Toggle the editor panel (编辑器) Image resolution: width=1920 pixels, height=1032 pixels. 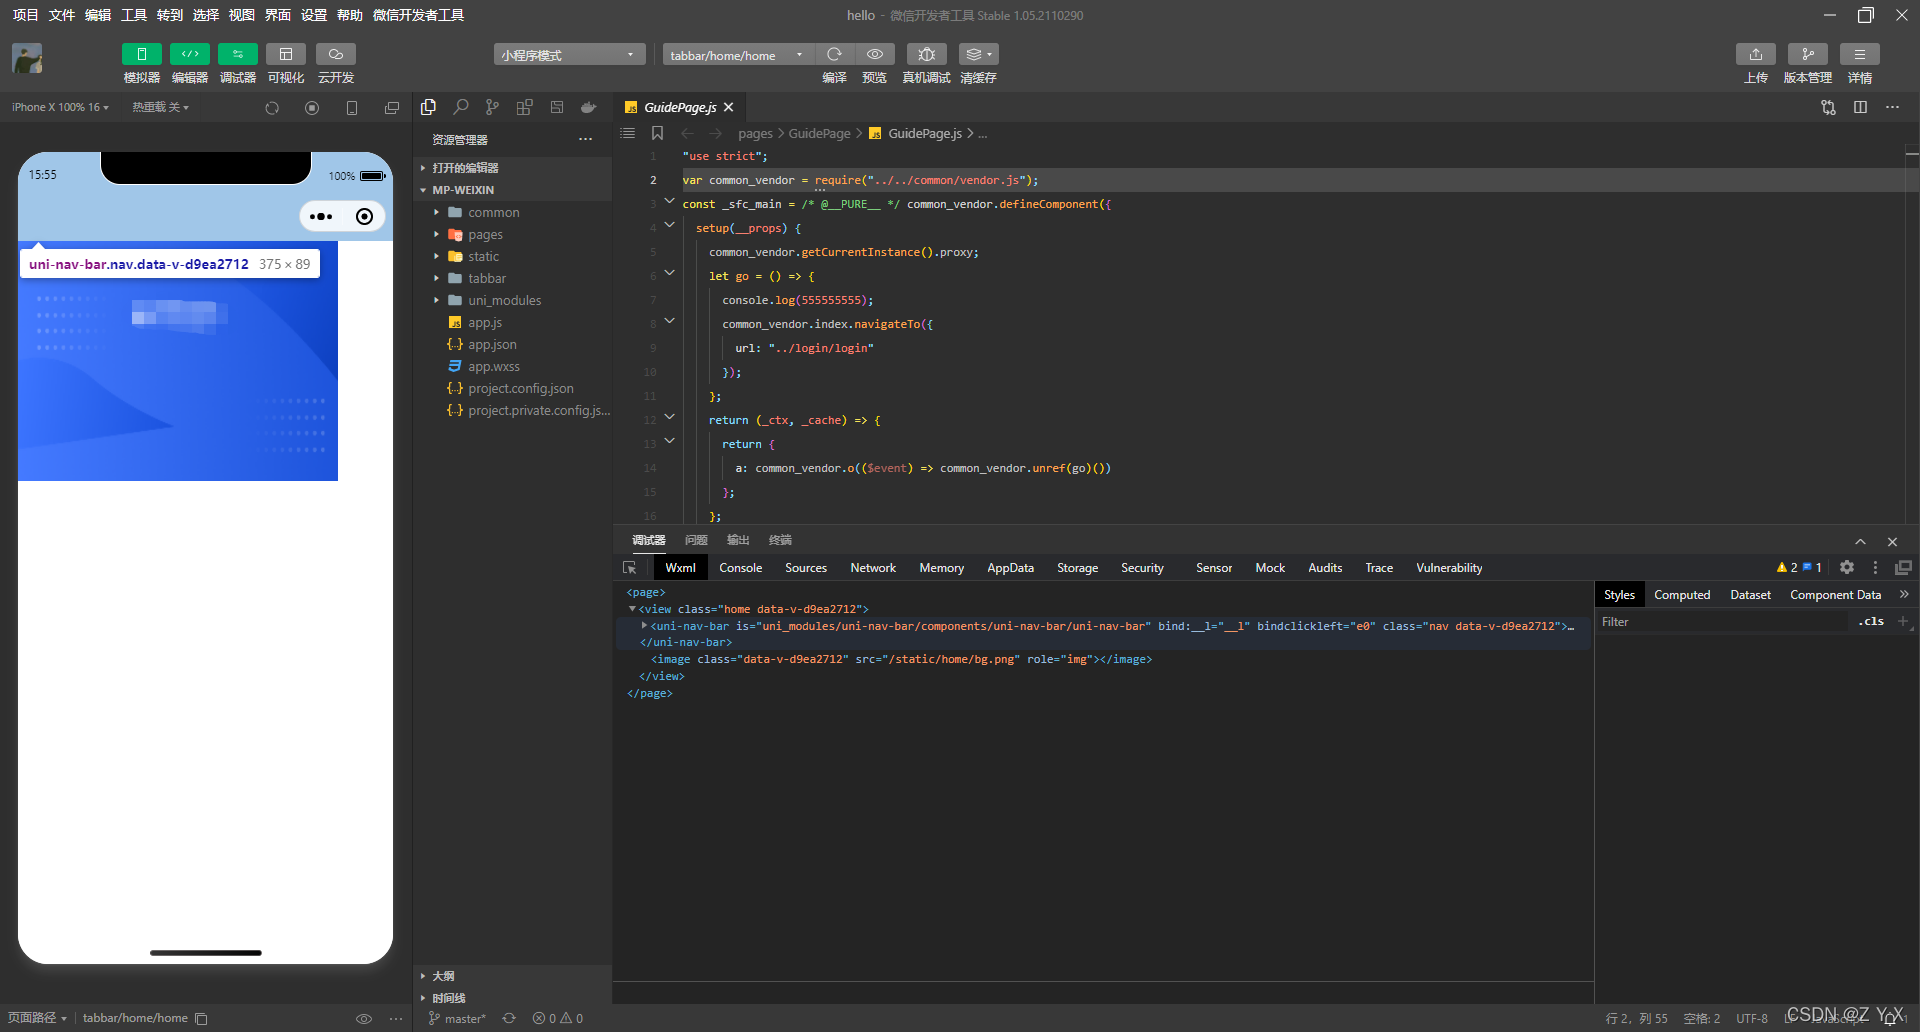point(189,54)
